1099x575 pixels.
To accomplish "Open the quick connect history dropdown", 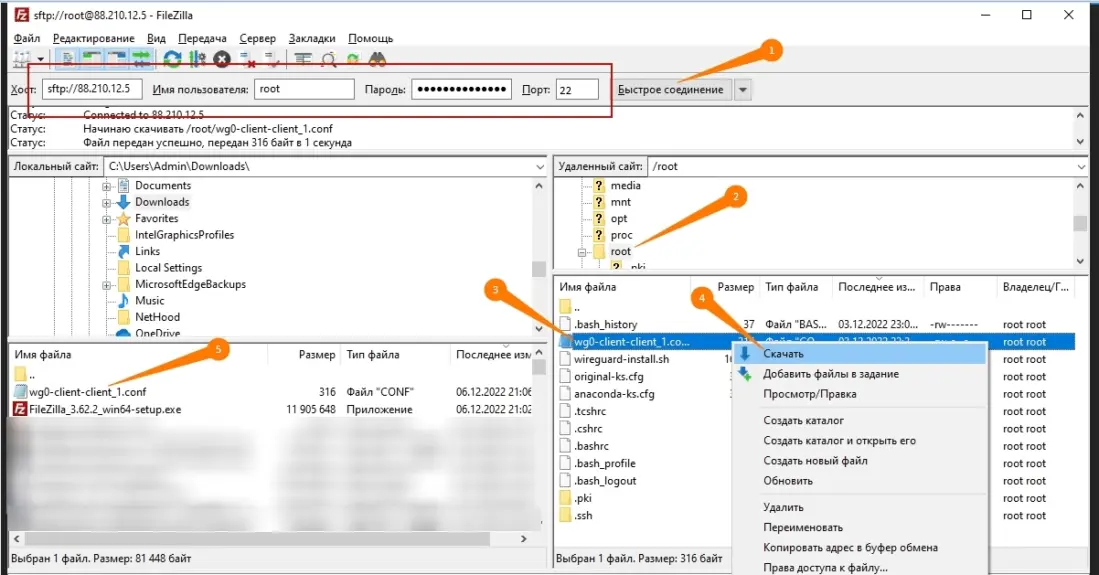I will point(742,90).
